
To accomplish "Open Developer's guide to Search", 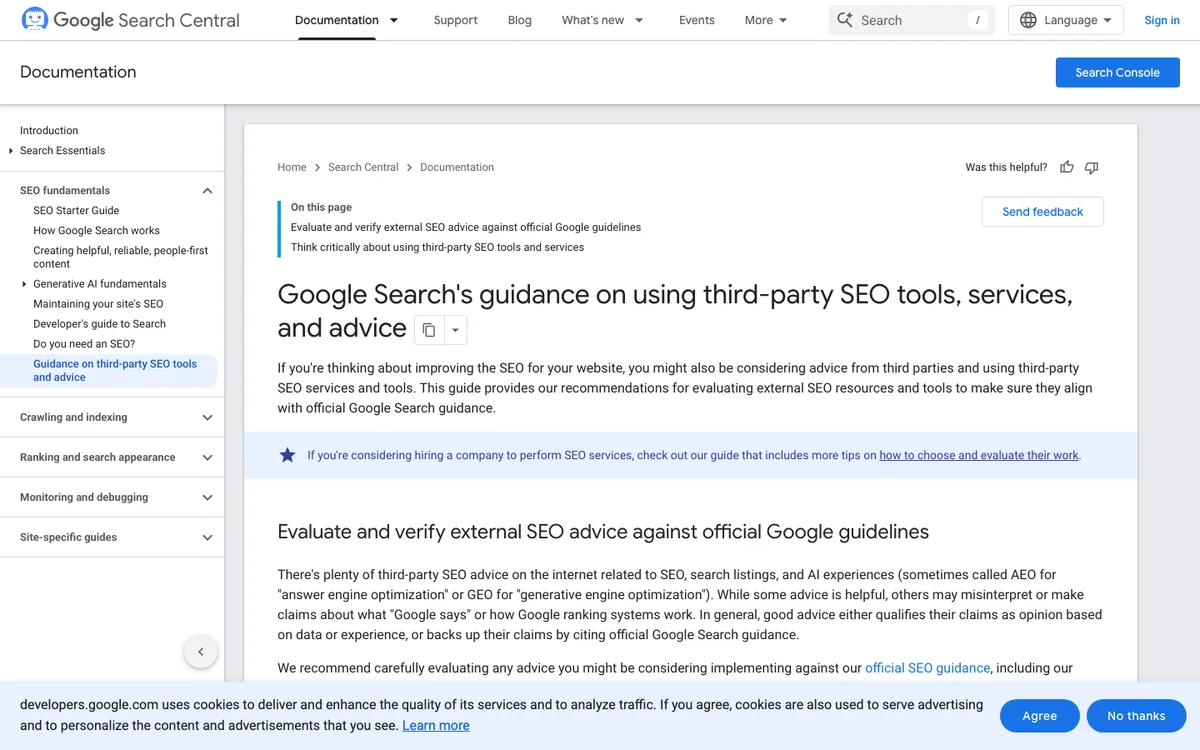I will (x=99, y=324).
